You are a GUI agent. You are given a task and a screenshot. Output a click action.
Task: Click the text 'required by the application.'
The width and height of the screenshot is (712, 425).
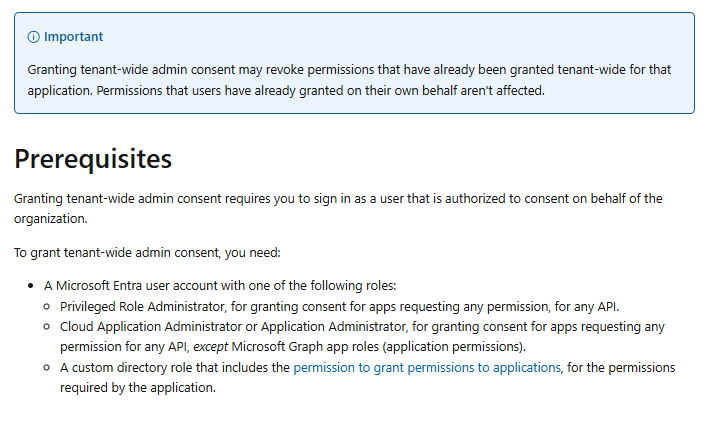[138, 388]
